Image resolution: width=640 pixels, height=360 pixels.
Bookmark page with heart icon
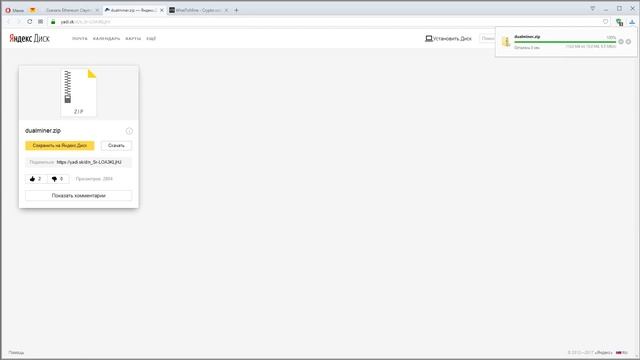[605, 22]
